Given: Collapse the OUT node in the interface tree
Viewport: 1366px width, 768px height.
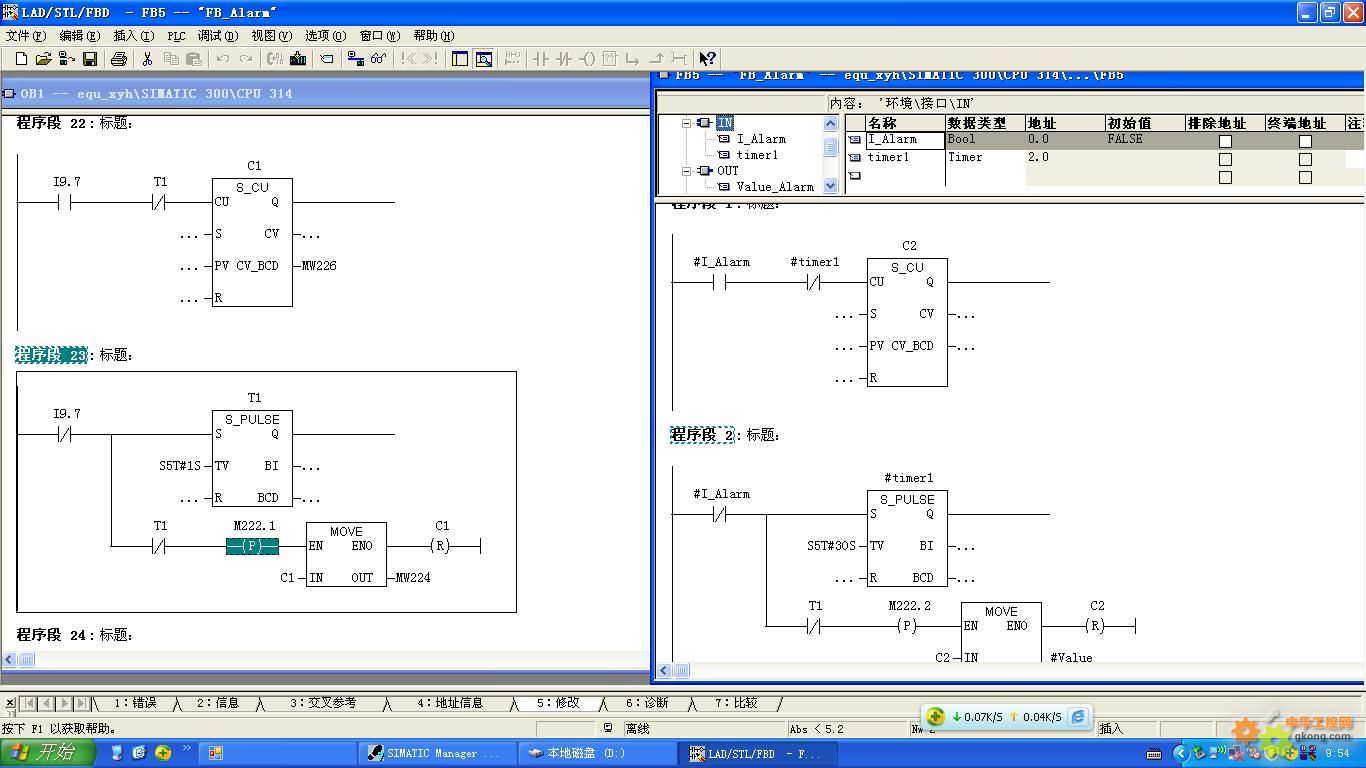Looking at the screenshot, I should (687, 171).
